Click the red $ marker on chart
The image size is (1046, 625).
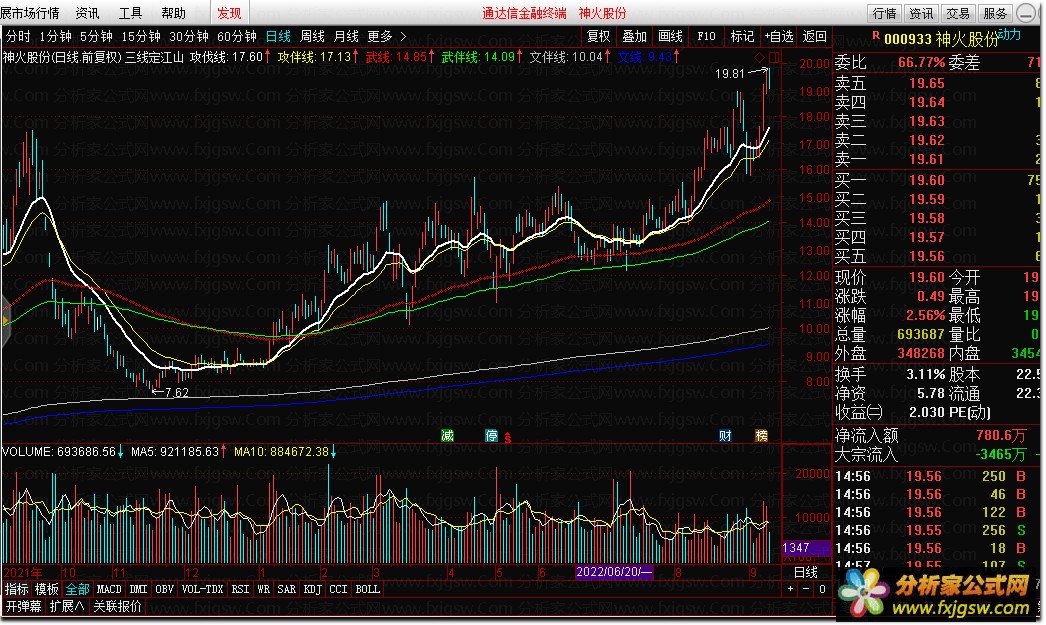(x=508, y=438)
